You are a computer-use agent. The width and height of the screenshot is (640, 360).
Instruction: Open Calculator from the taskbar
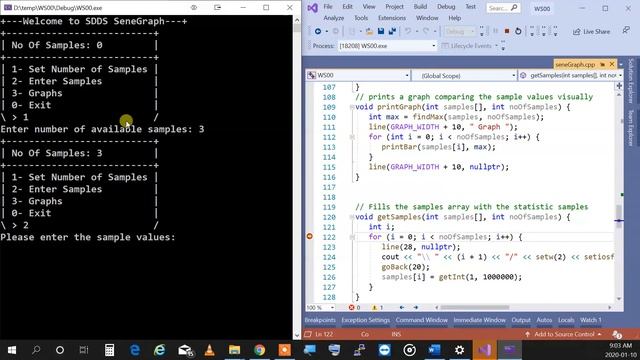pos(109,350)
